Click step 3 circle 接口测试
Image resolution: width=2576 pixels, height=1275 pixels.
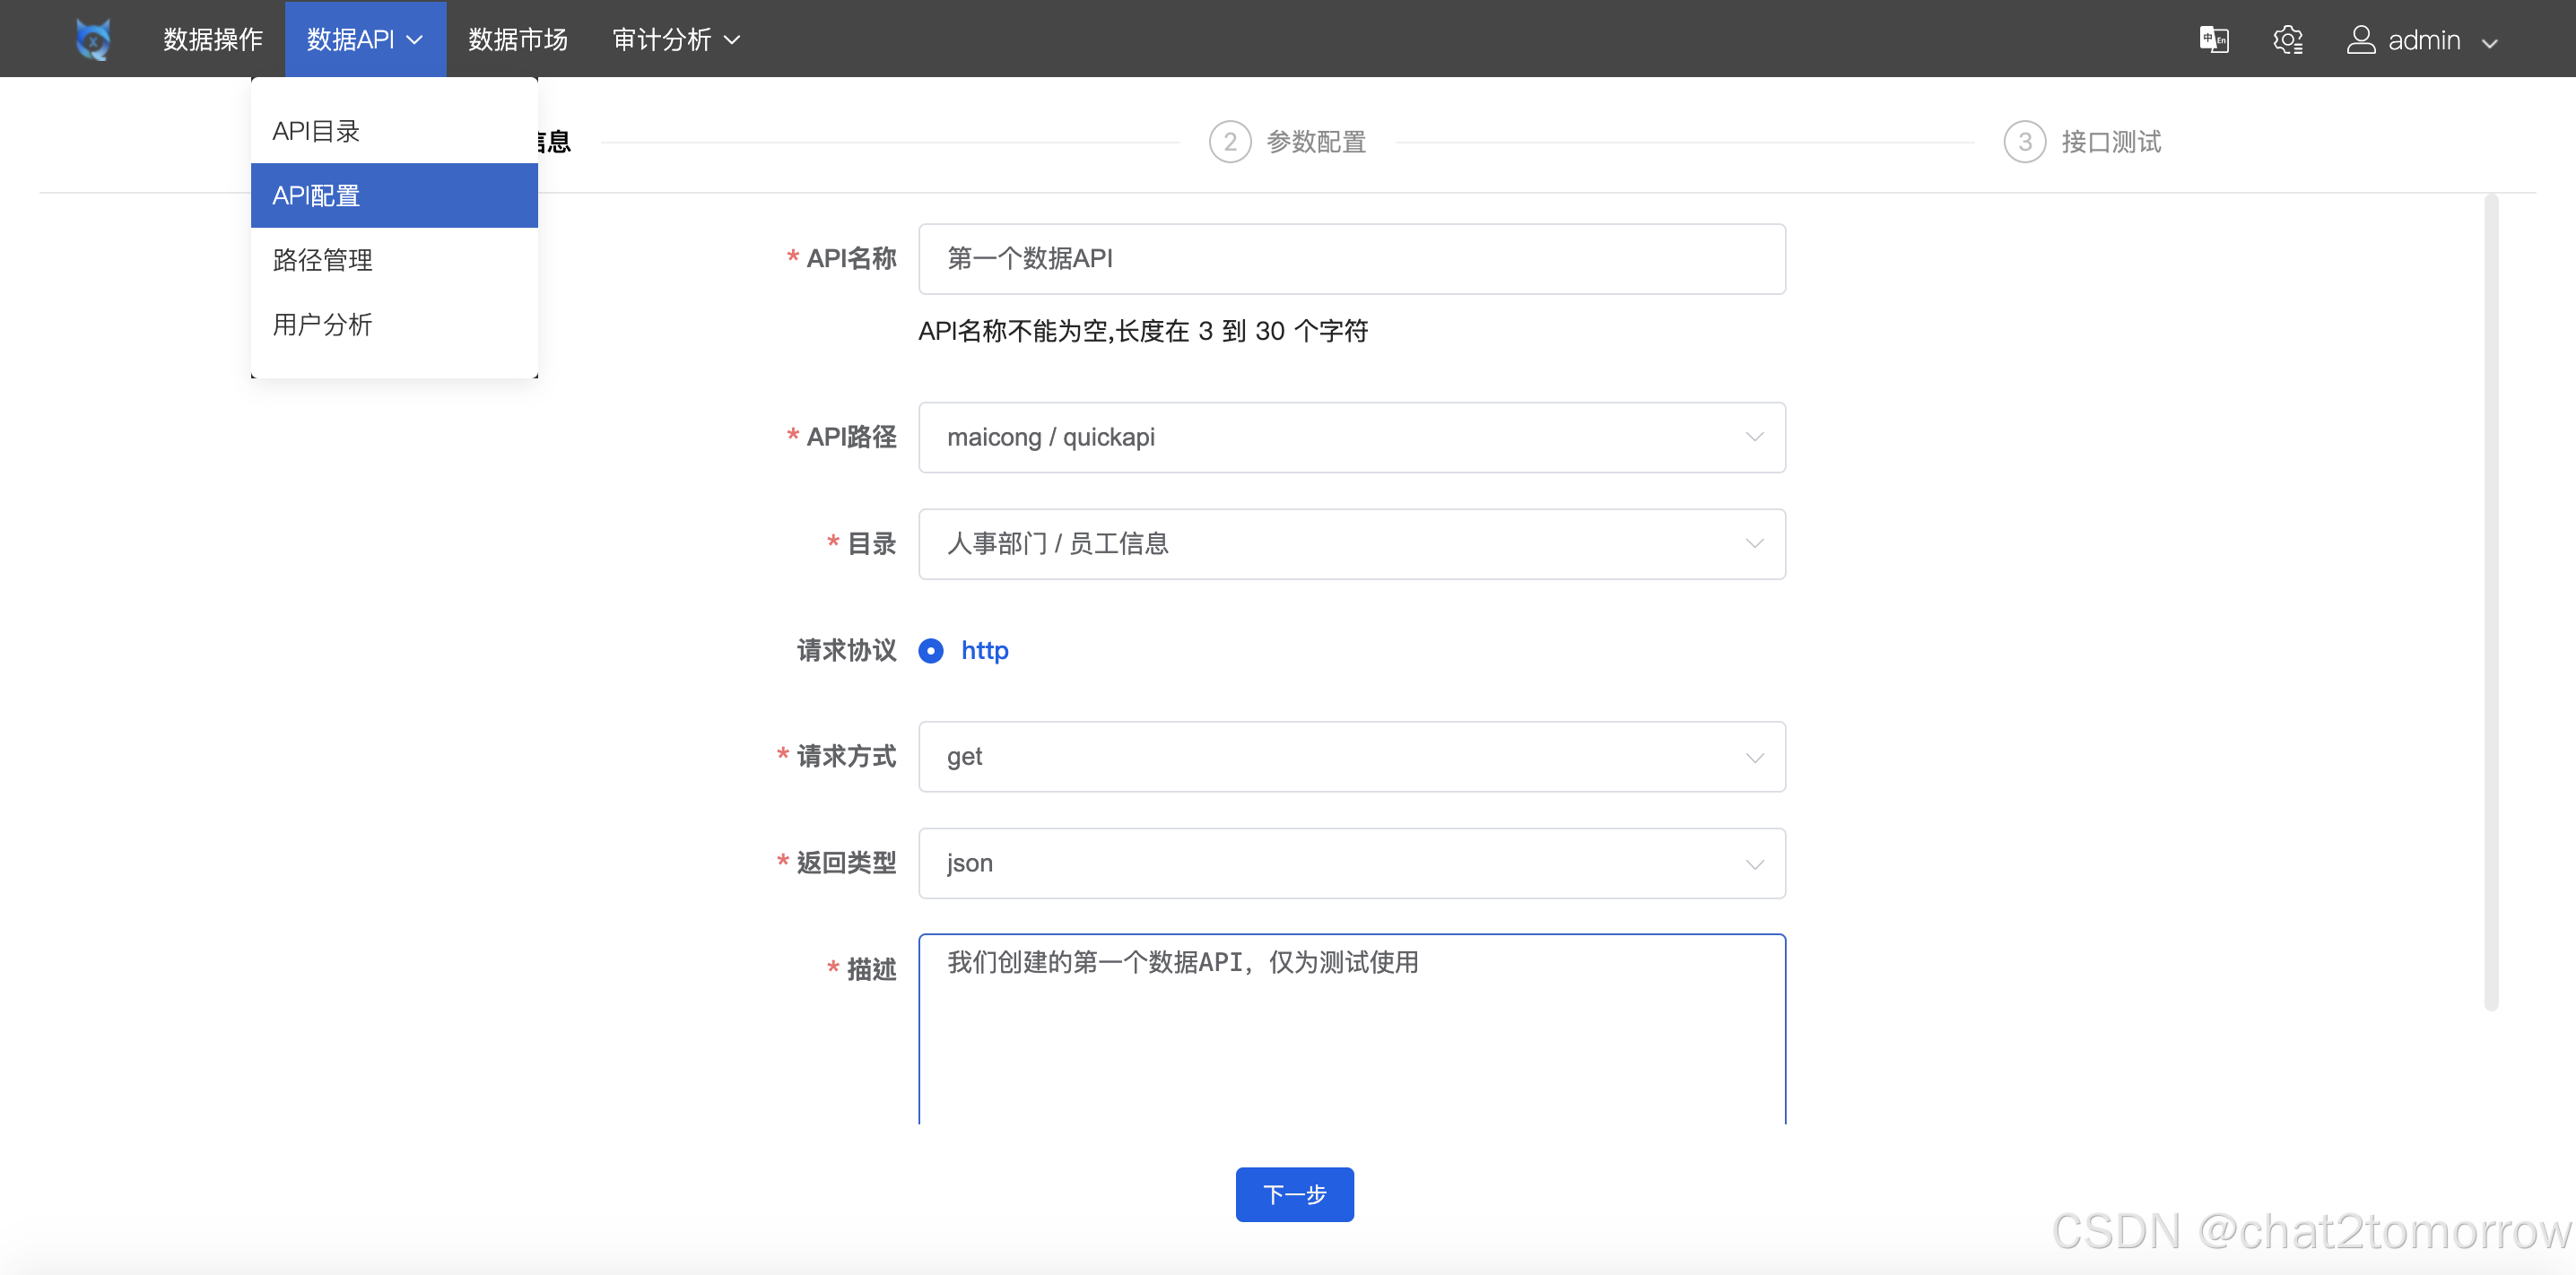(2024, 142)
